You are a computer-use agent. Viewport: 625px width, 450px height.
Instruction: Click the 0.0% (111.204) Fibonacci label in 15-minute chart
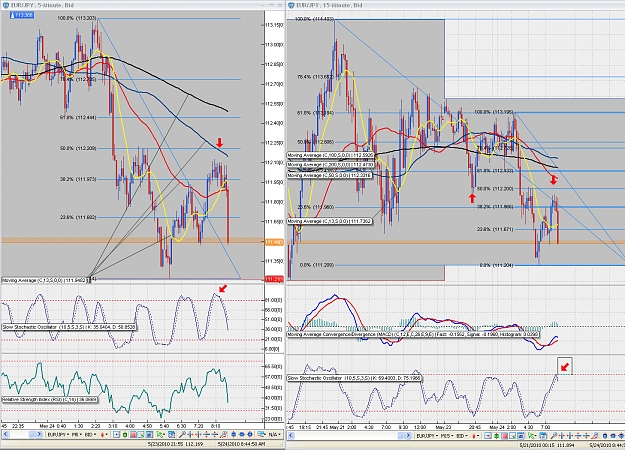pos(496,265)
